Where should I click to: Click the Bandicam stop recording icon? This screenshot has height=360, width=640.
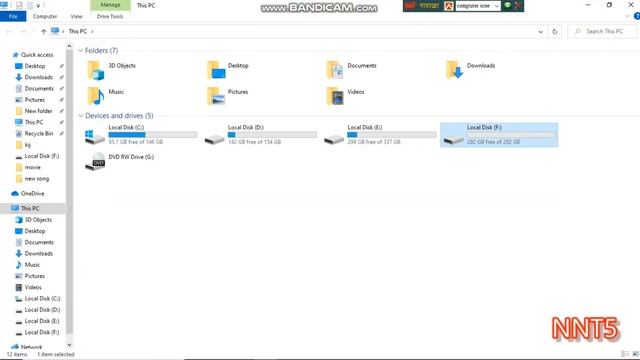518,6
